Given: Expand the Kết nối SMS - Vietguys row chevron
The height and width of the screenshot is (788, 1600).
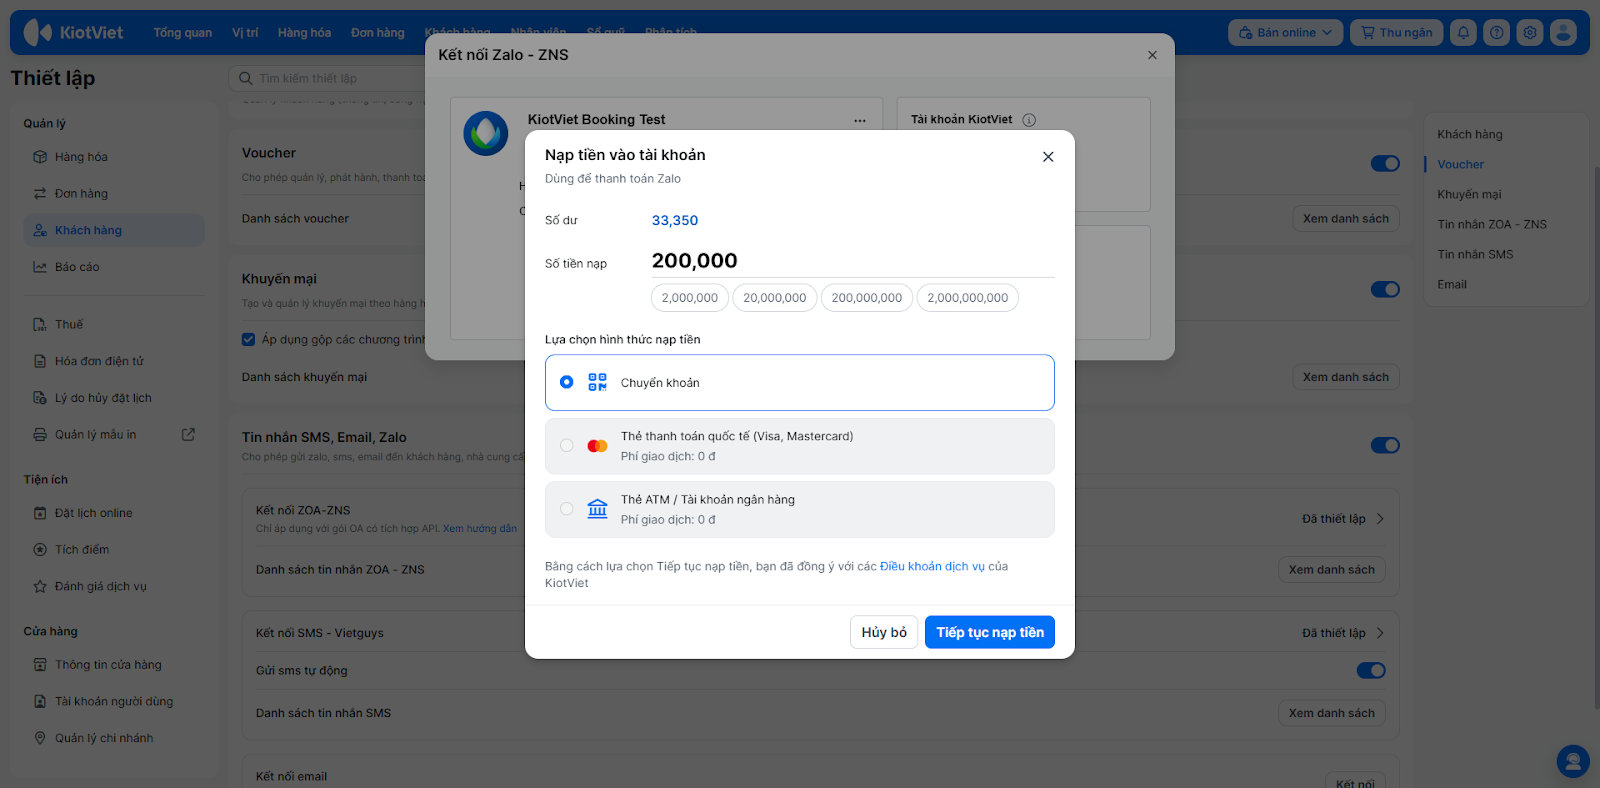Looking at the screenshot, I should pos(1380,633).
